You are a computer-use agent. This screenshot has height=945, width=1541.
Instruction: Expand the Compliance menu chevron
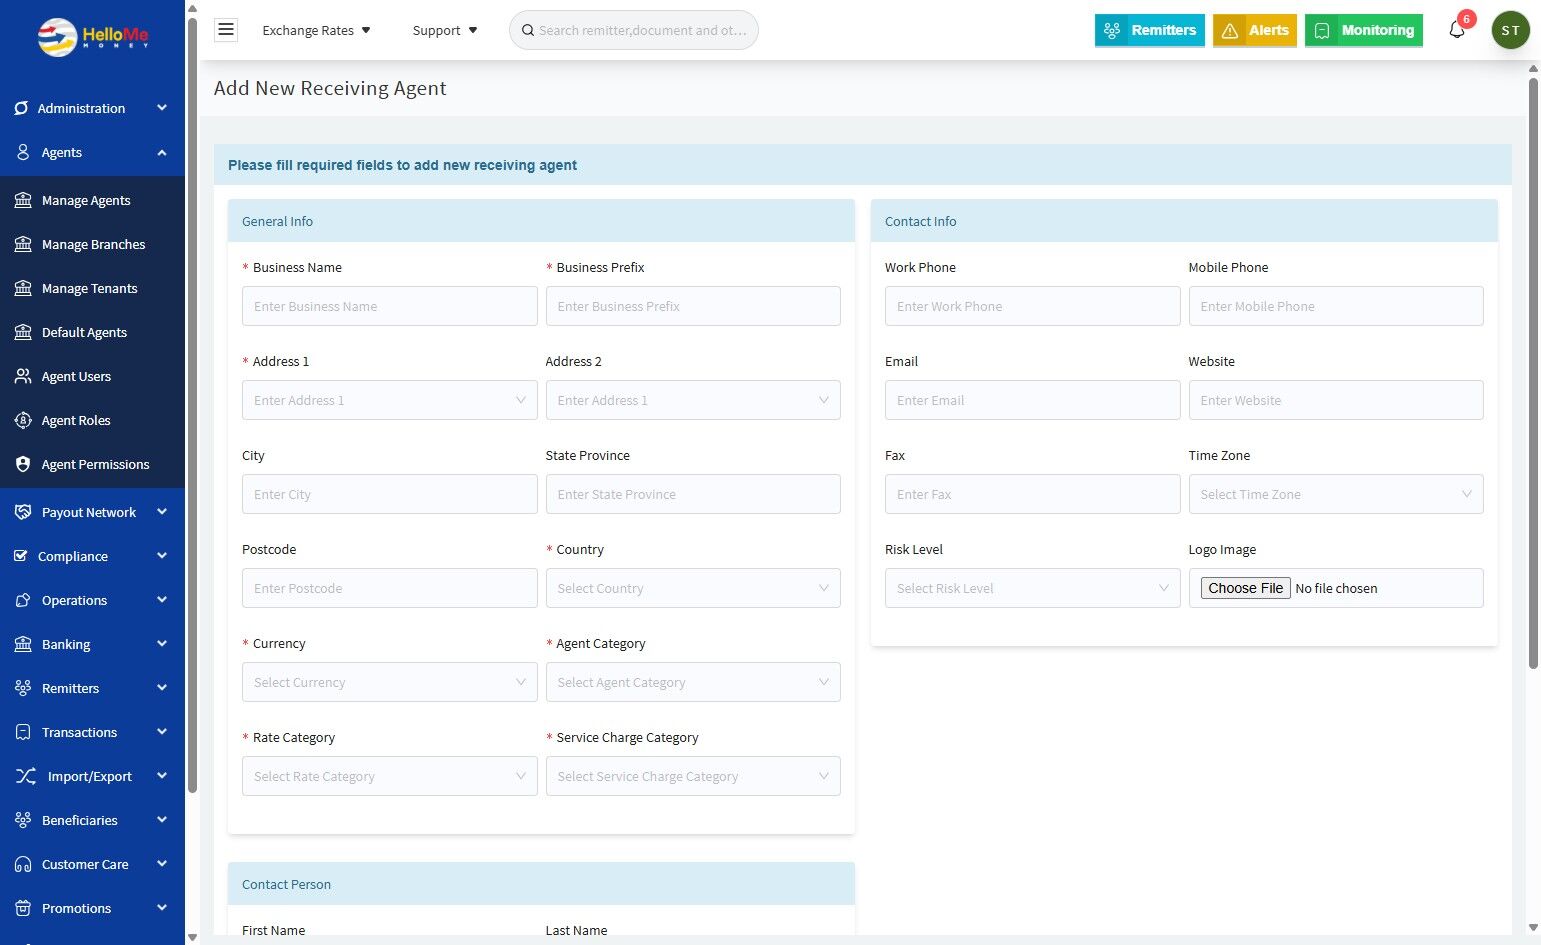(x=162, y=556)
